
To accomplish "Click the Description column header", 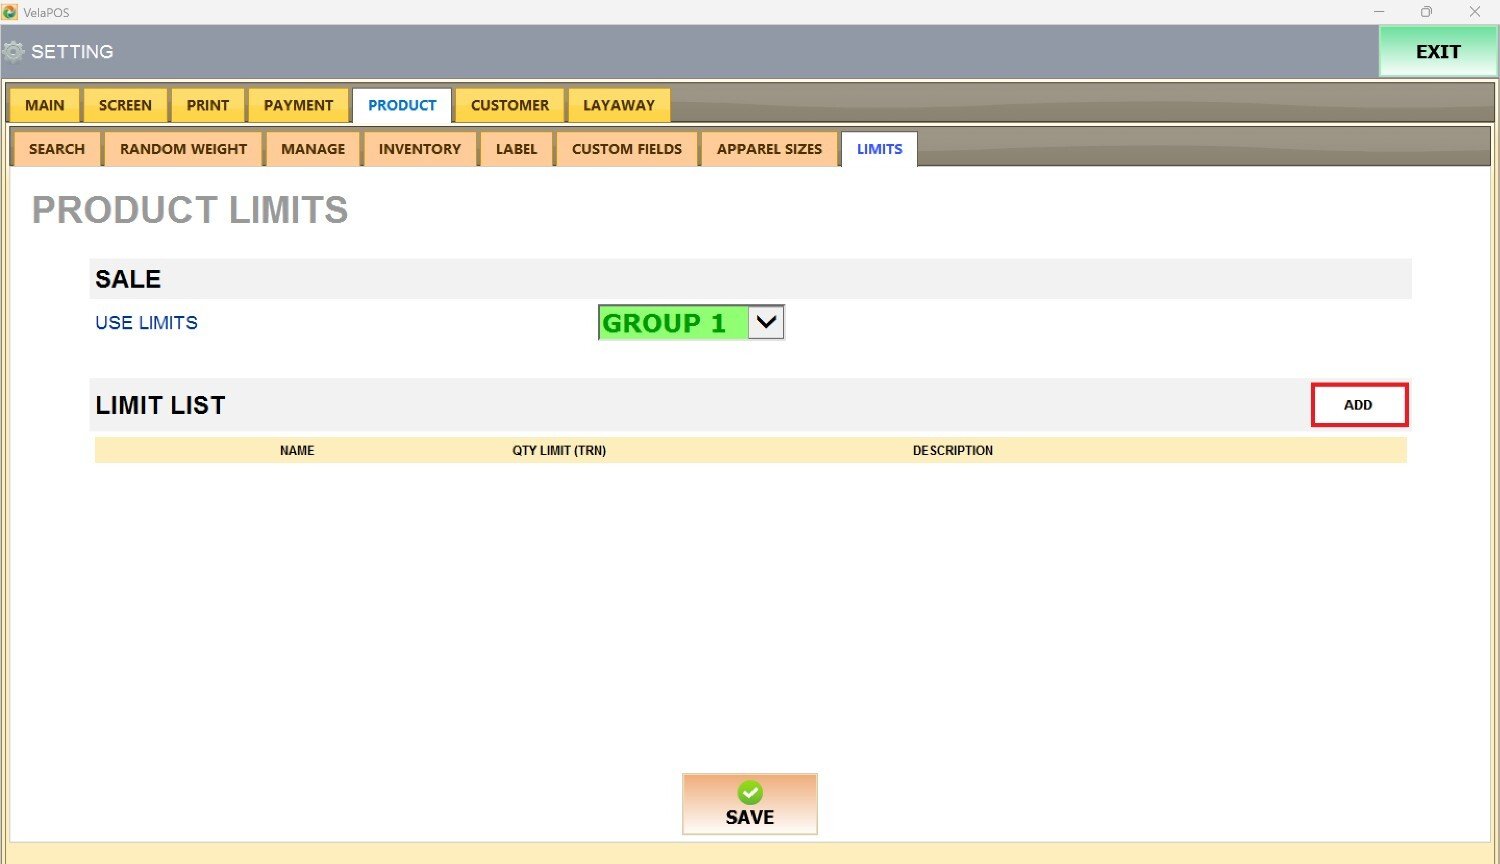I will [952, 451].
